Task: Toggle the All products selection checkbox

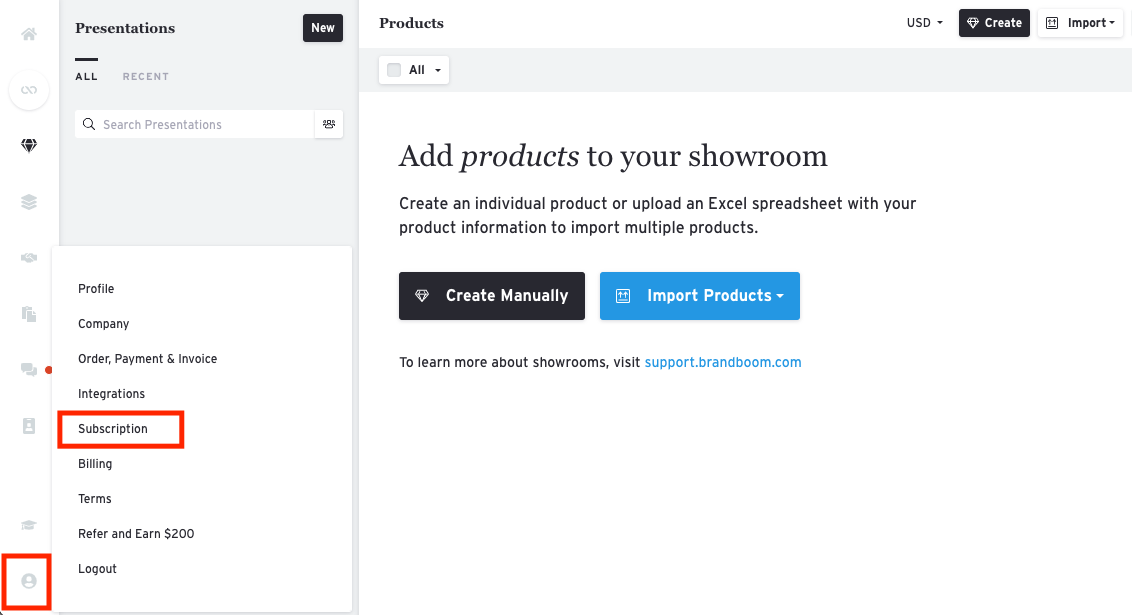Action: click(393, 70)
